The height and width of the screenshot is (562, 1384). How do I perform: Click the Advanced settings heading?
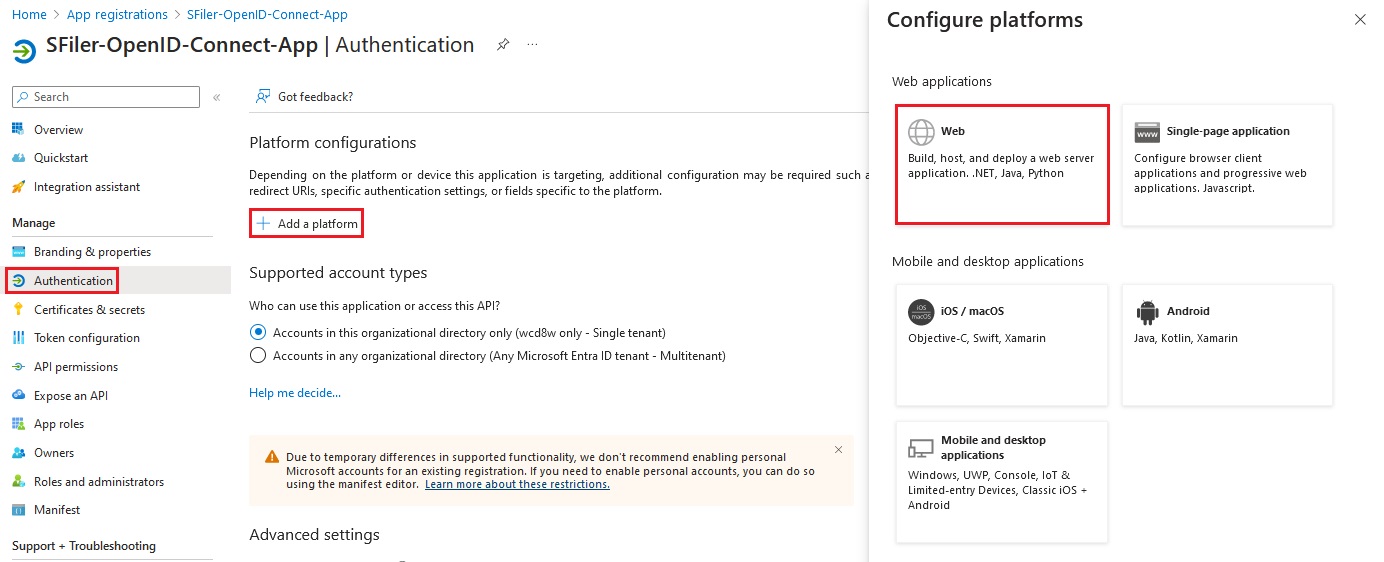click(x=314, y=535)
